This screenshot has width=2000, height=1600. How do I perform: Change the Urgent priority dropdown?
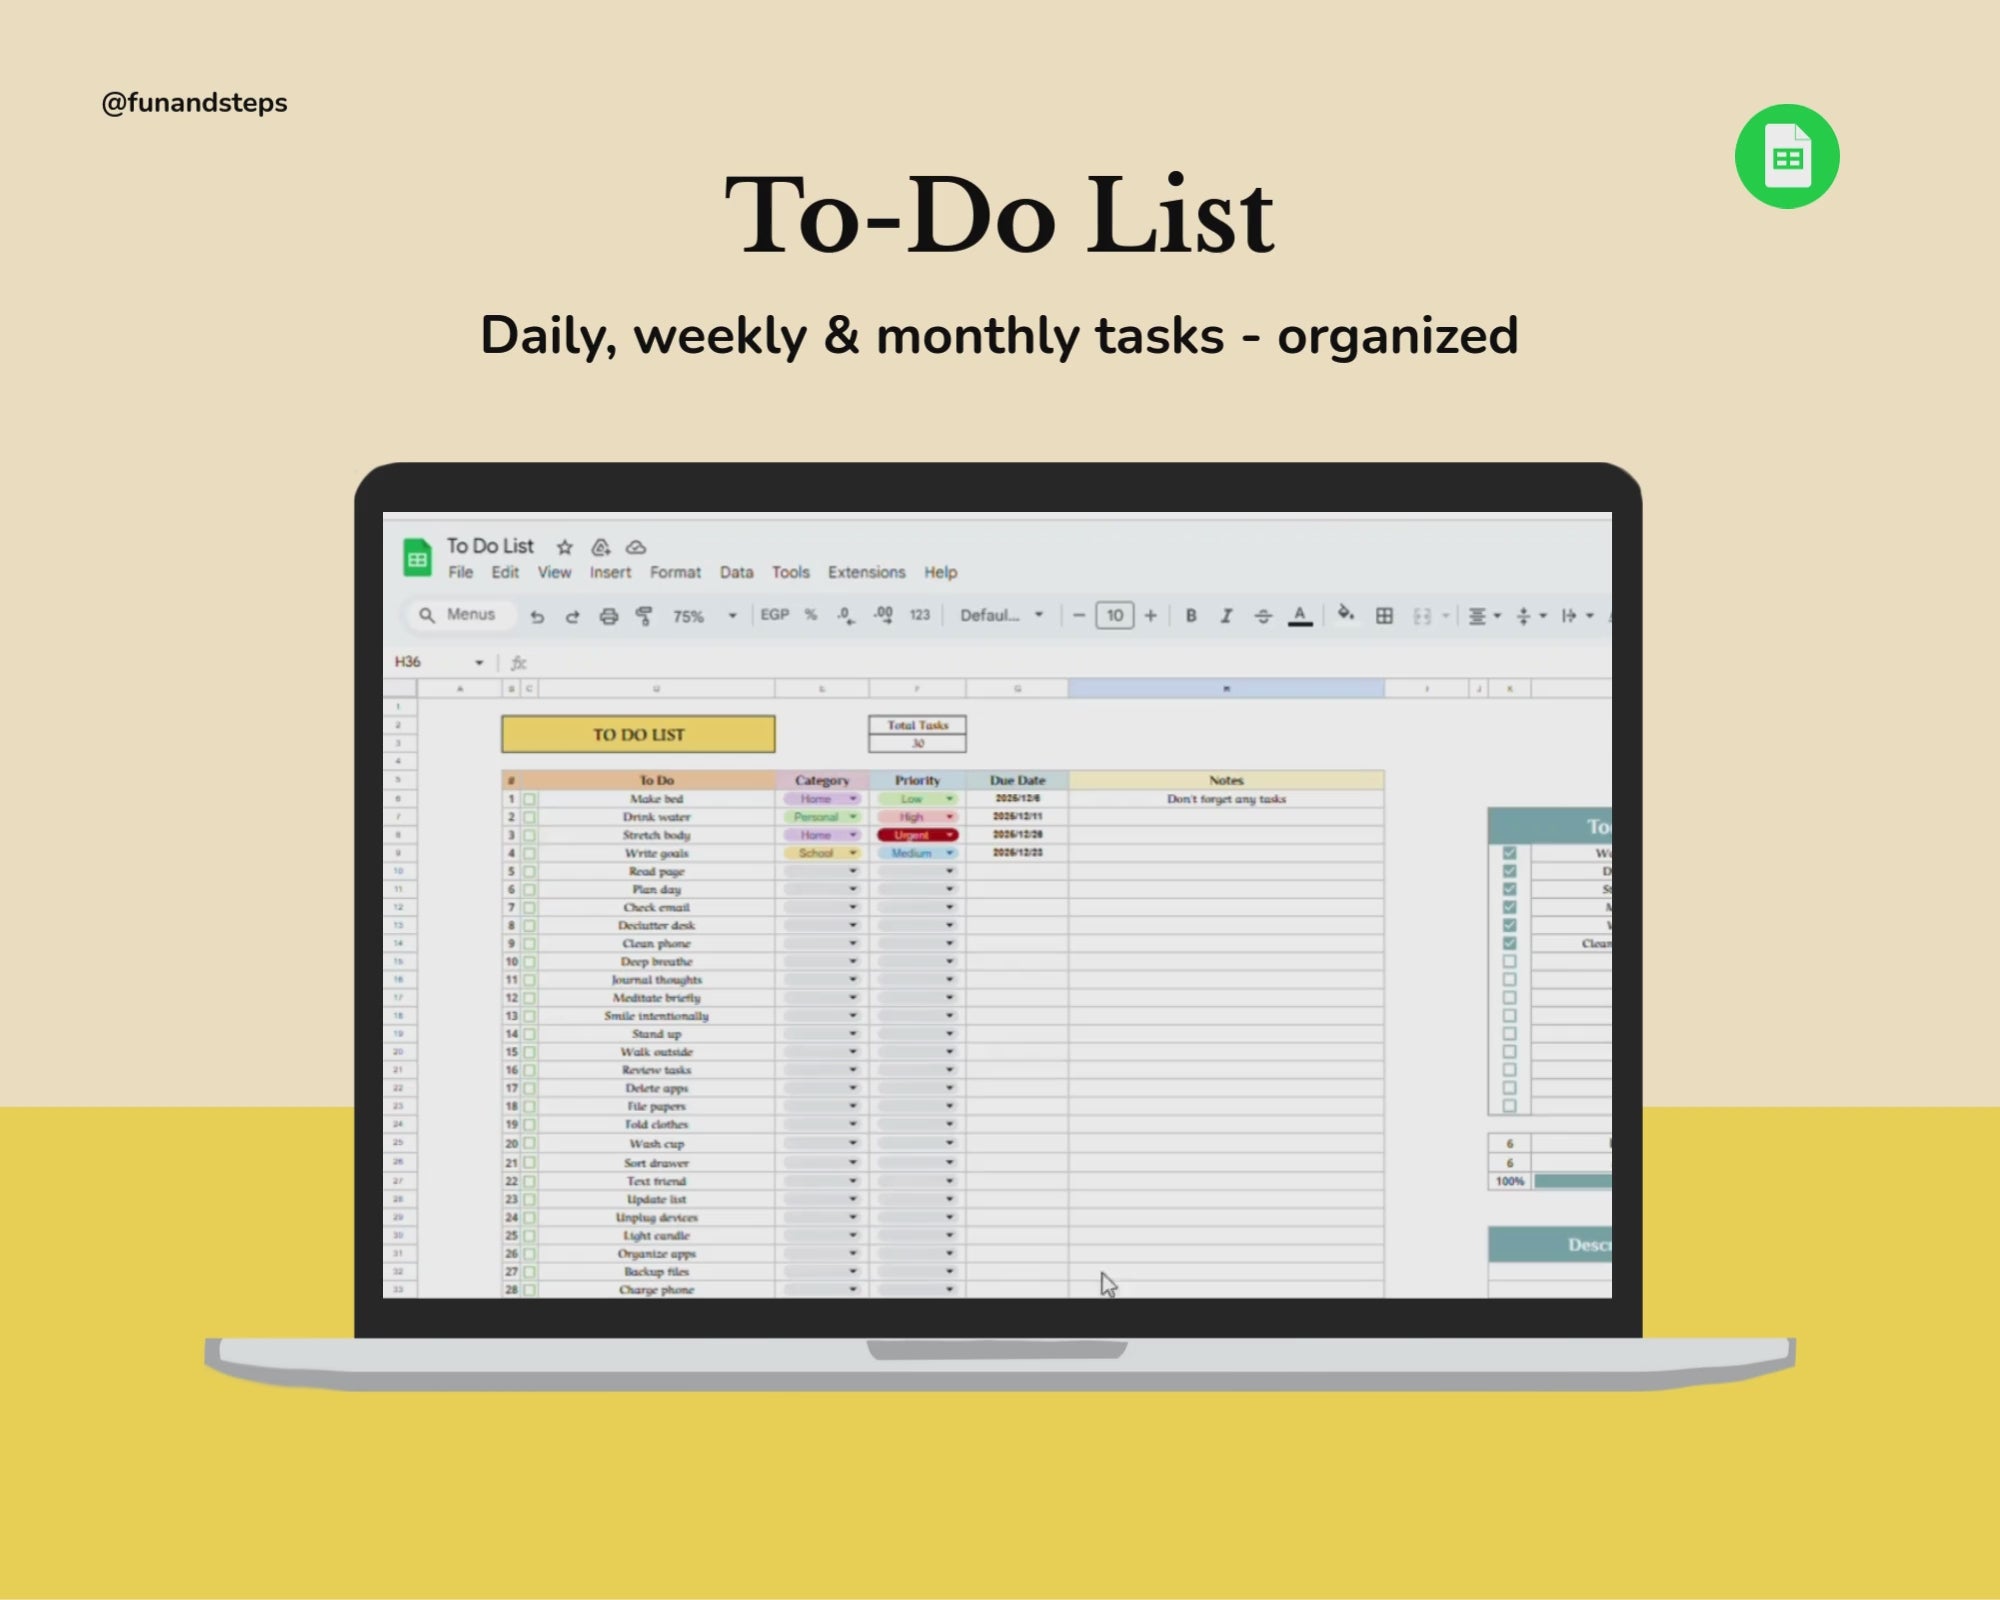[x=917, y=835]
